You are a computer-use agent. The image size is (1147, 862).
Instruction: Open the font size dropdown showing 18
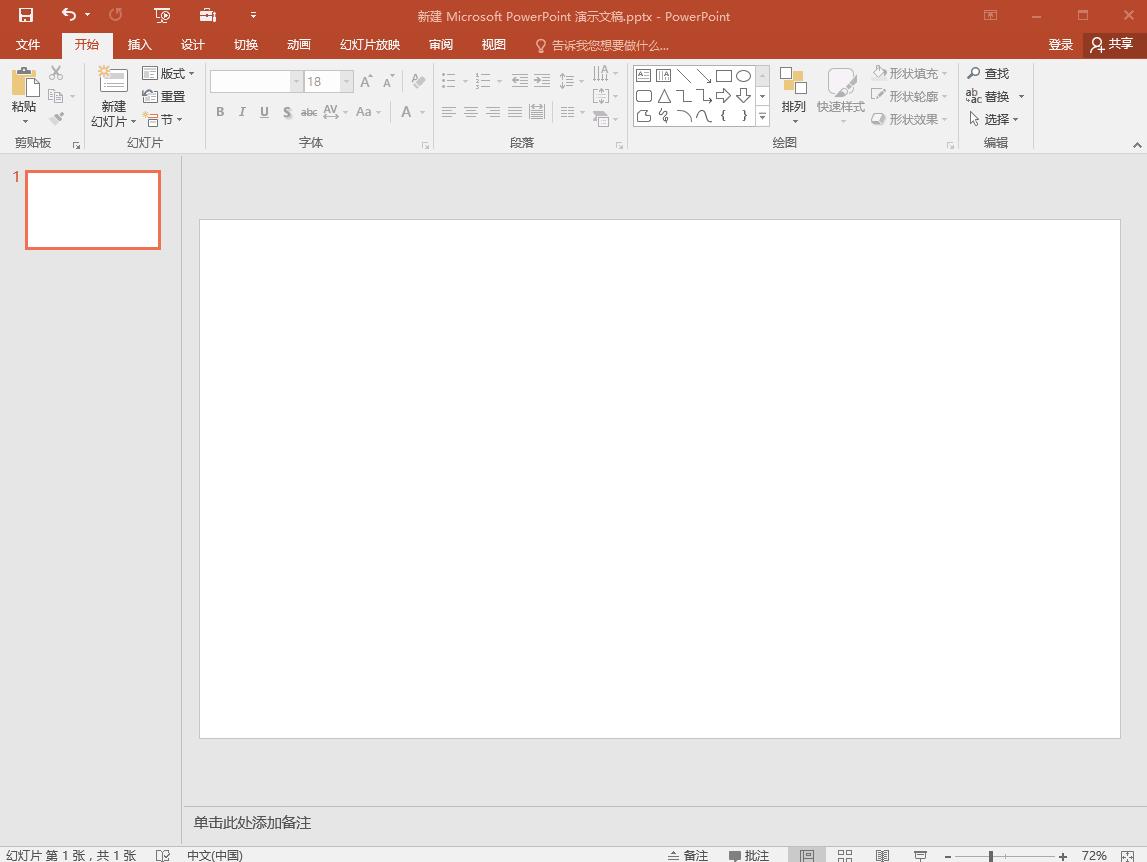[347, 81]
